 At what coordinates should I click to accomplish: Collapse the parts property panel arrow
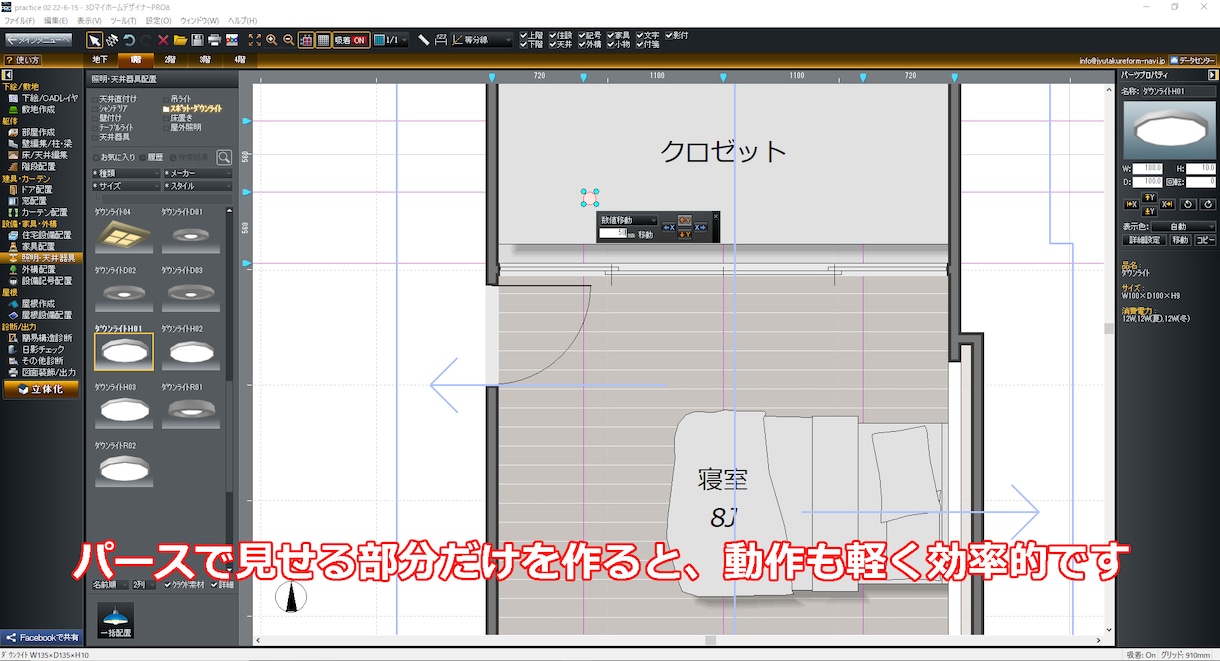(1213, 75)
